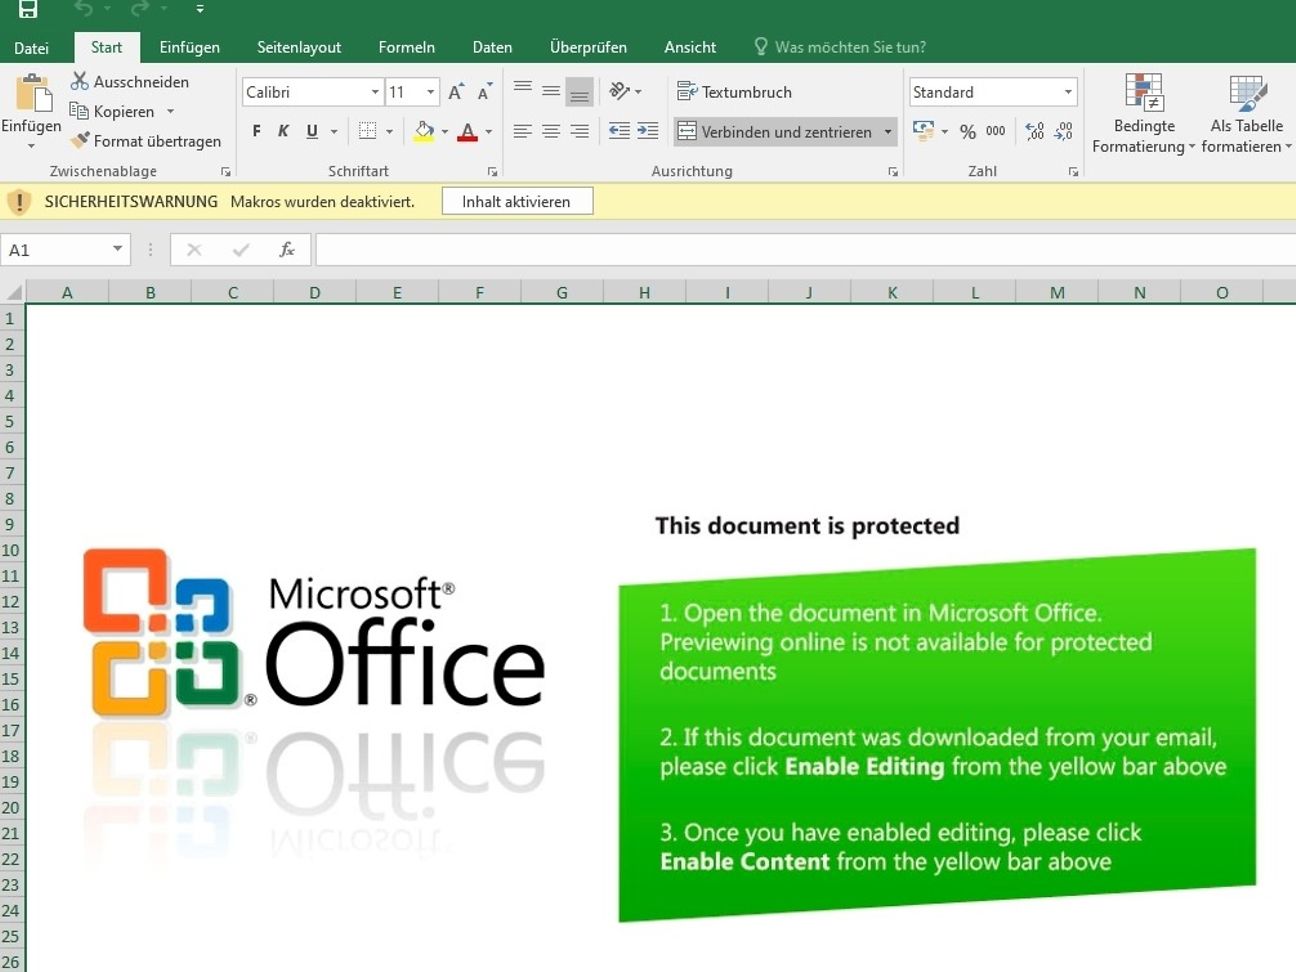The height and width of the screenshot is (972, 1296).
Task: Align cell text left
Action: pos(522,131)
